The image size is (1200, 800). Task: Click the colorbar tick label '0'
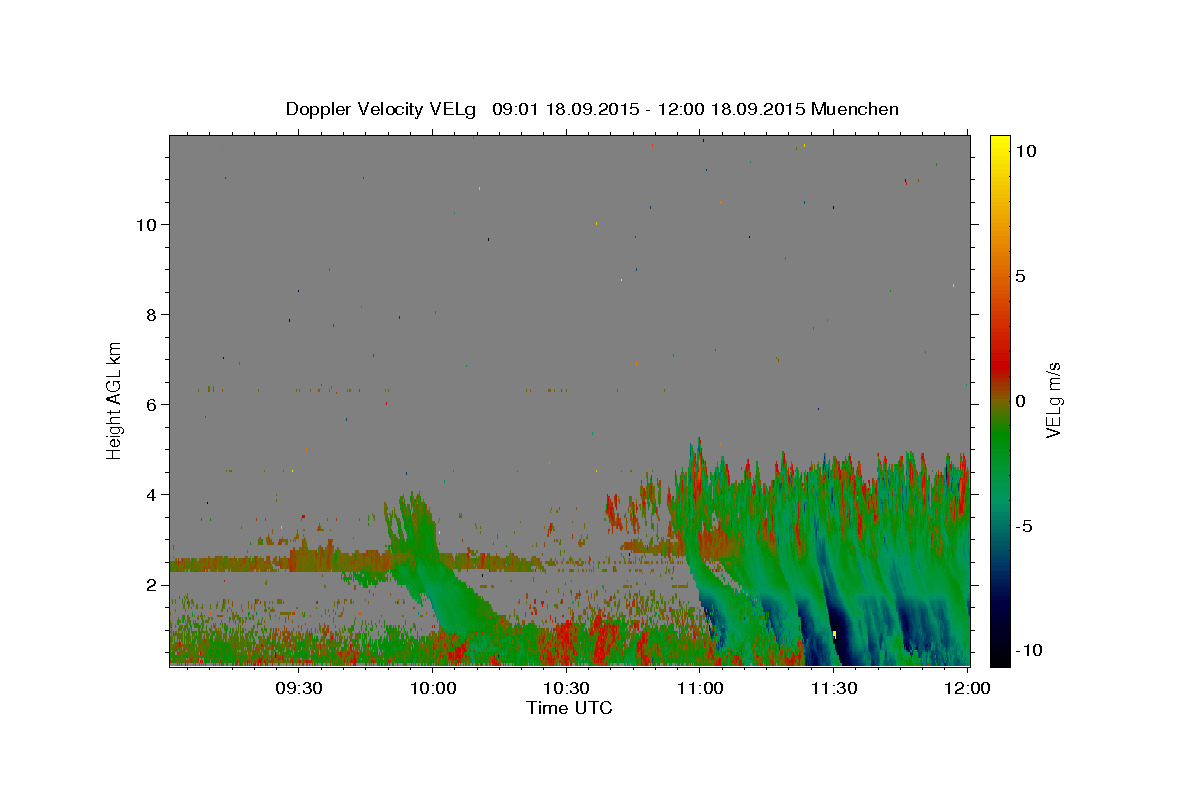(1021, 401)
